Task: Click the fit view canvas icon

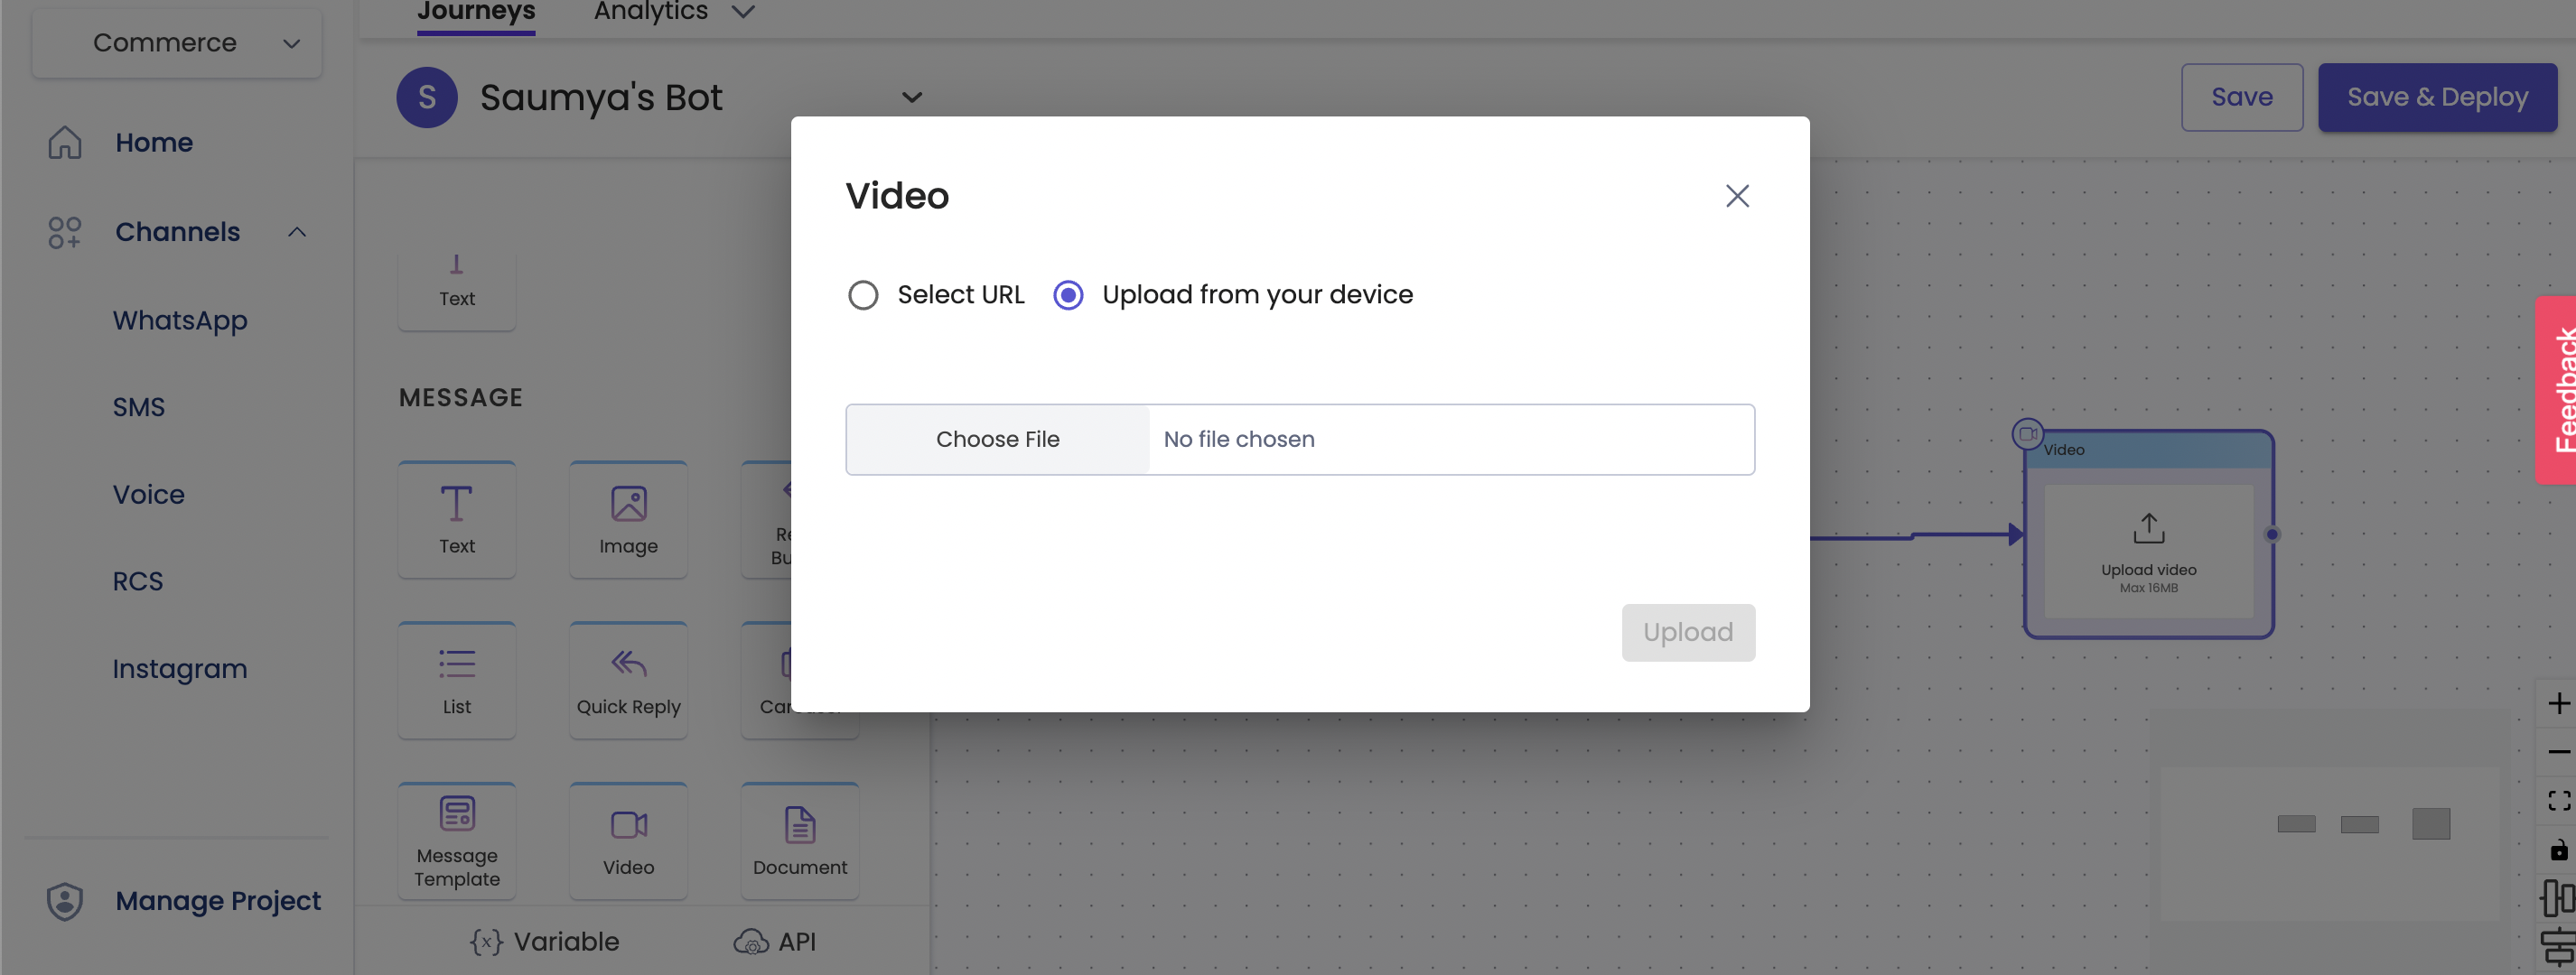Action: pyautogui.click(x=2558, y=801)
